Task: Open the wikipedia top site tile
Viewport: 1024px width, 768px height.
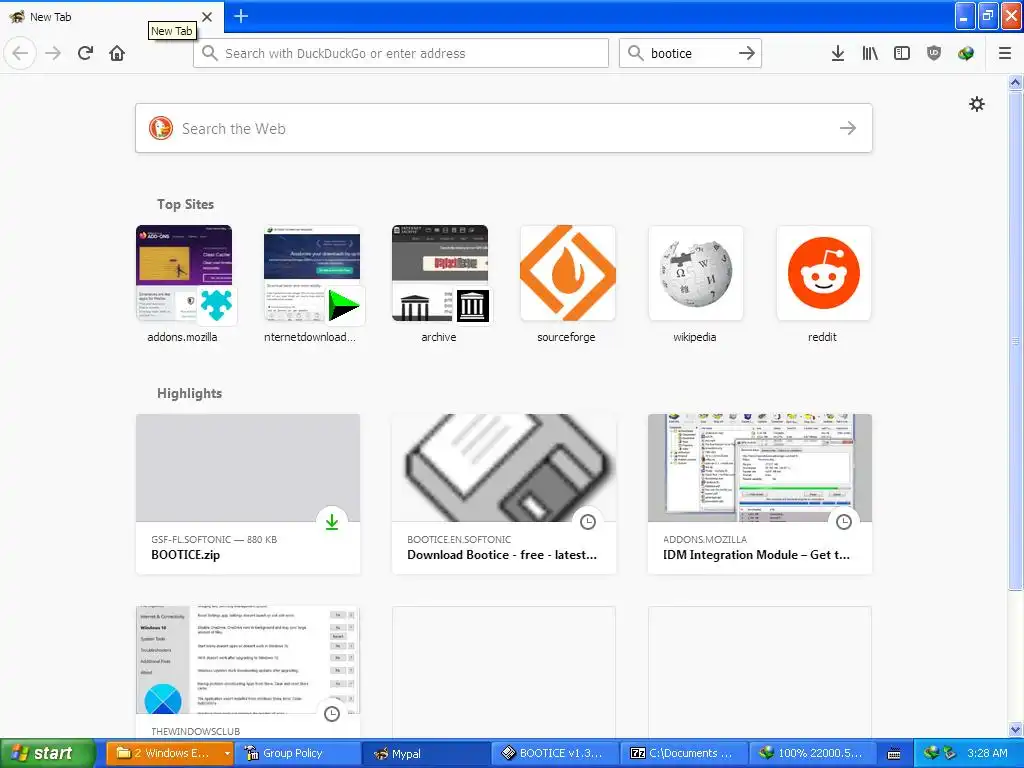Action: click(x=696, y=285)
